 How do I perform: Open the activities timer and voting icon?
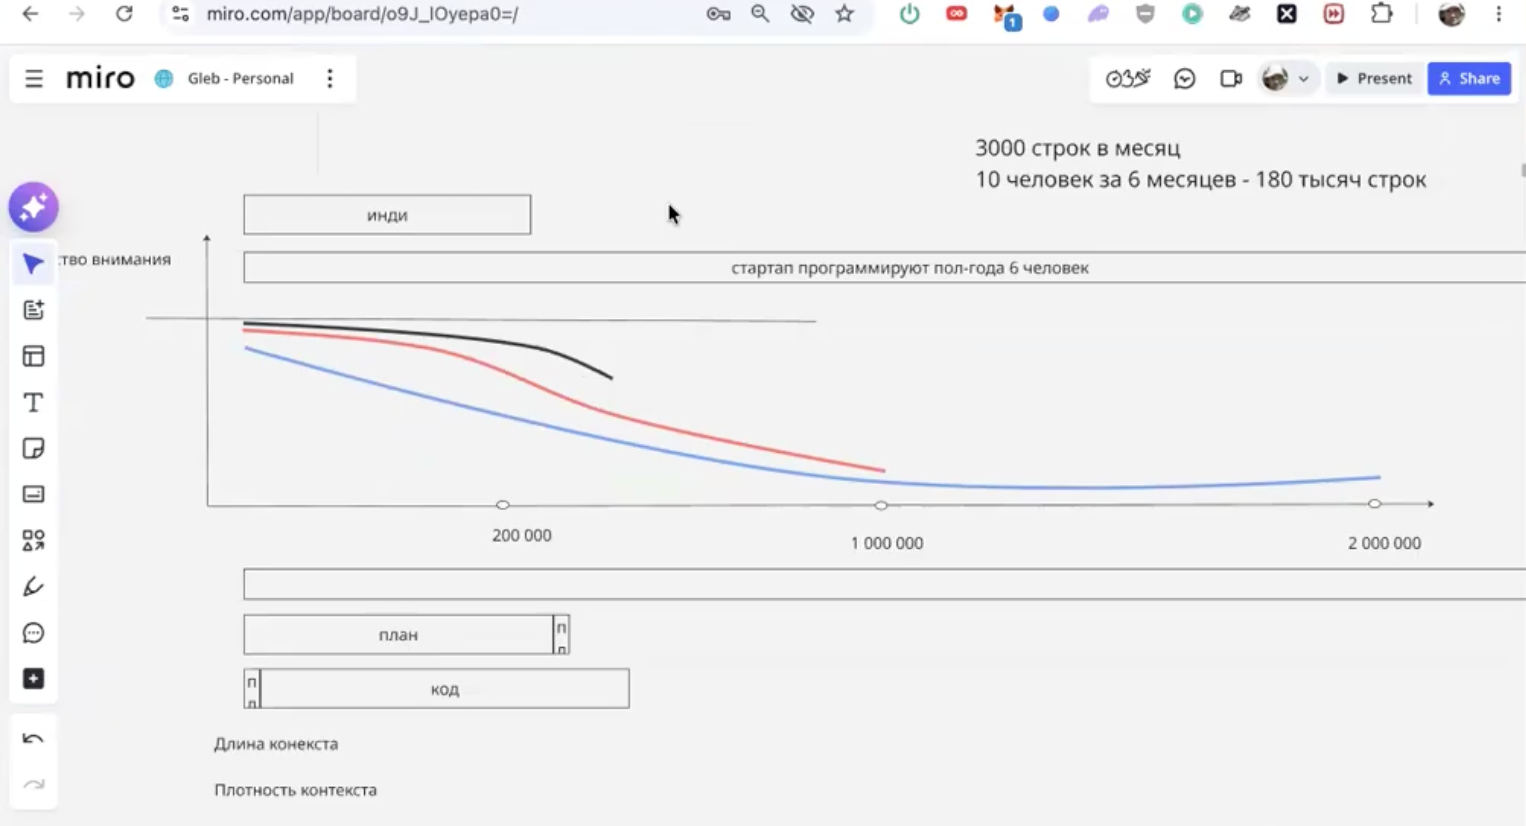(1128, 78)
